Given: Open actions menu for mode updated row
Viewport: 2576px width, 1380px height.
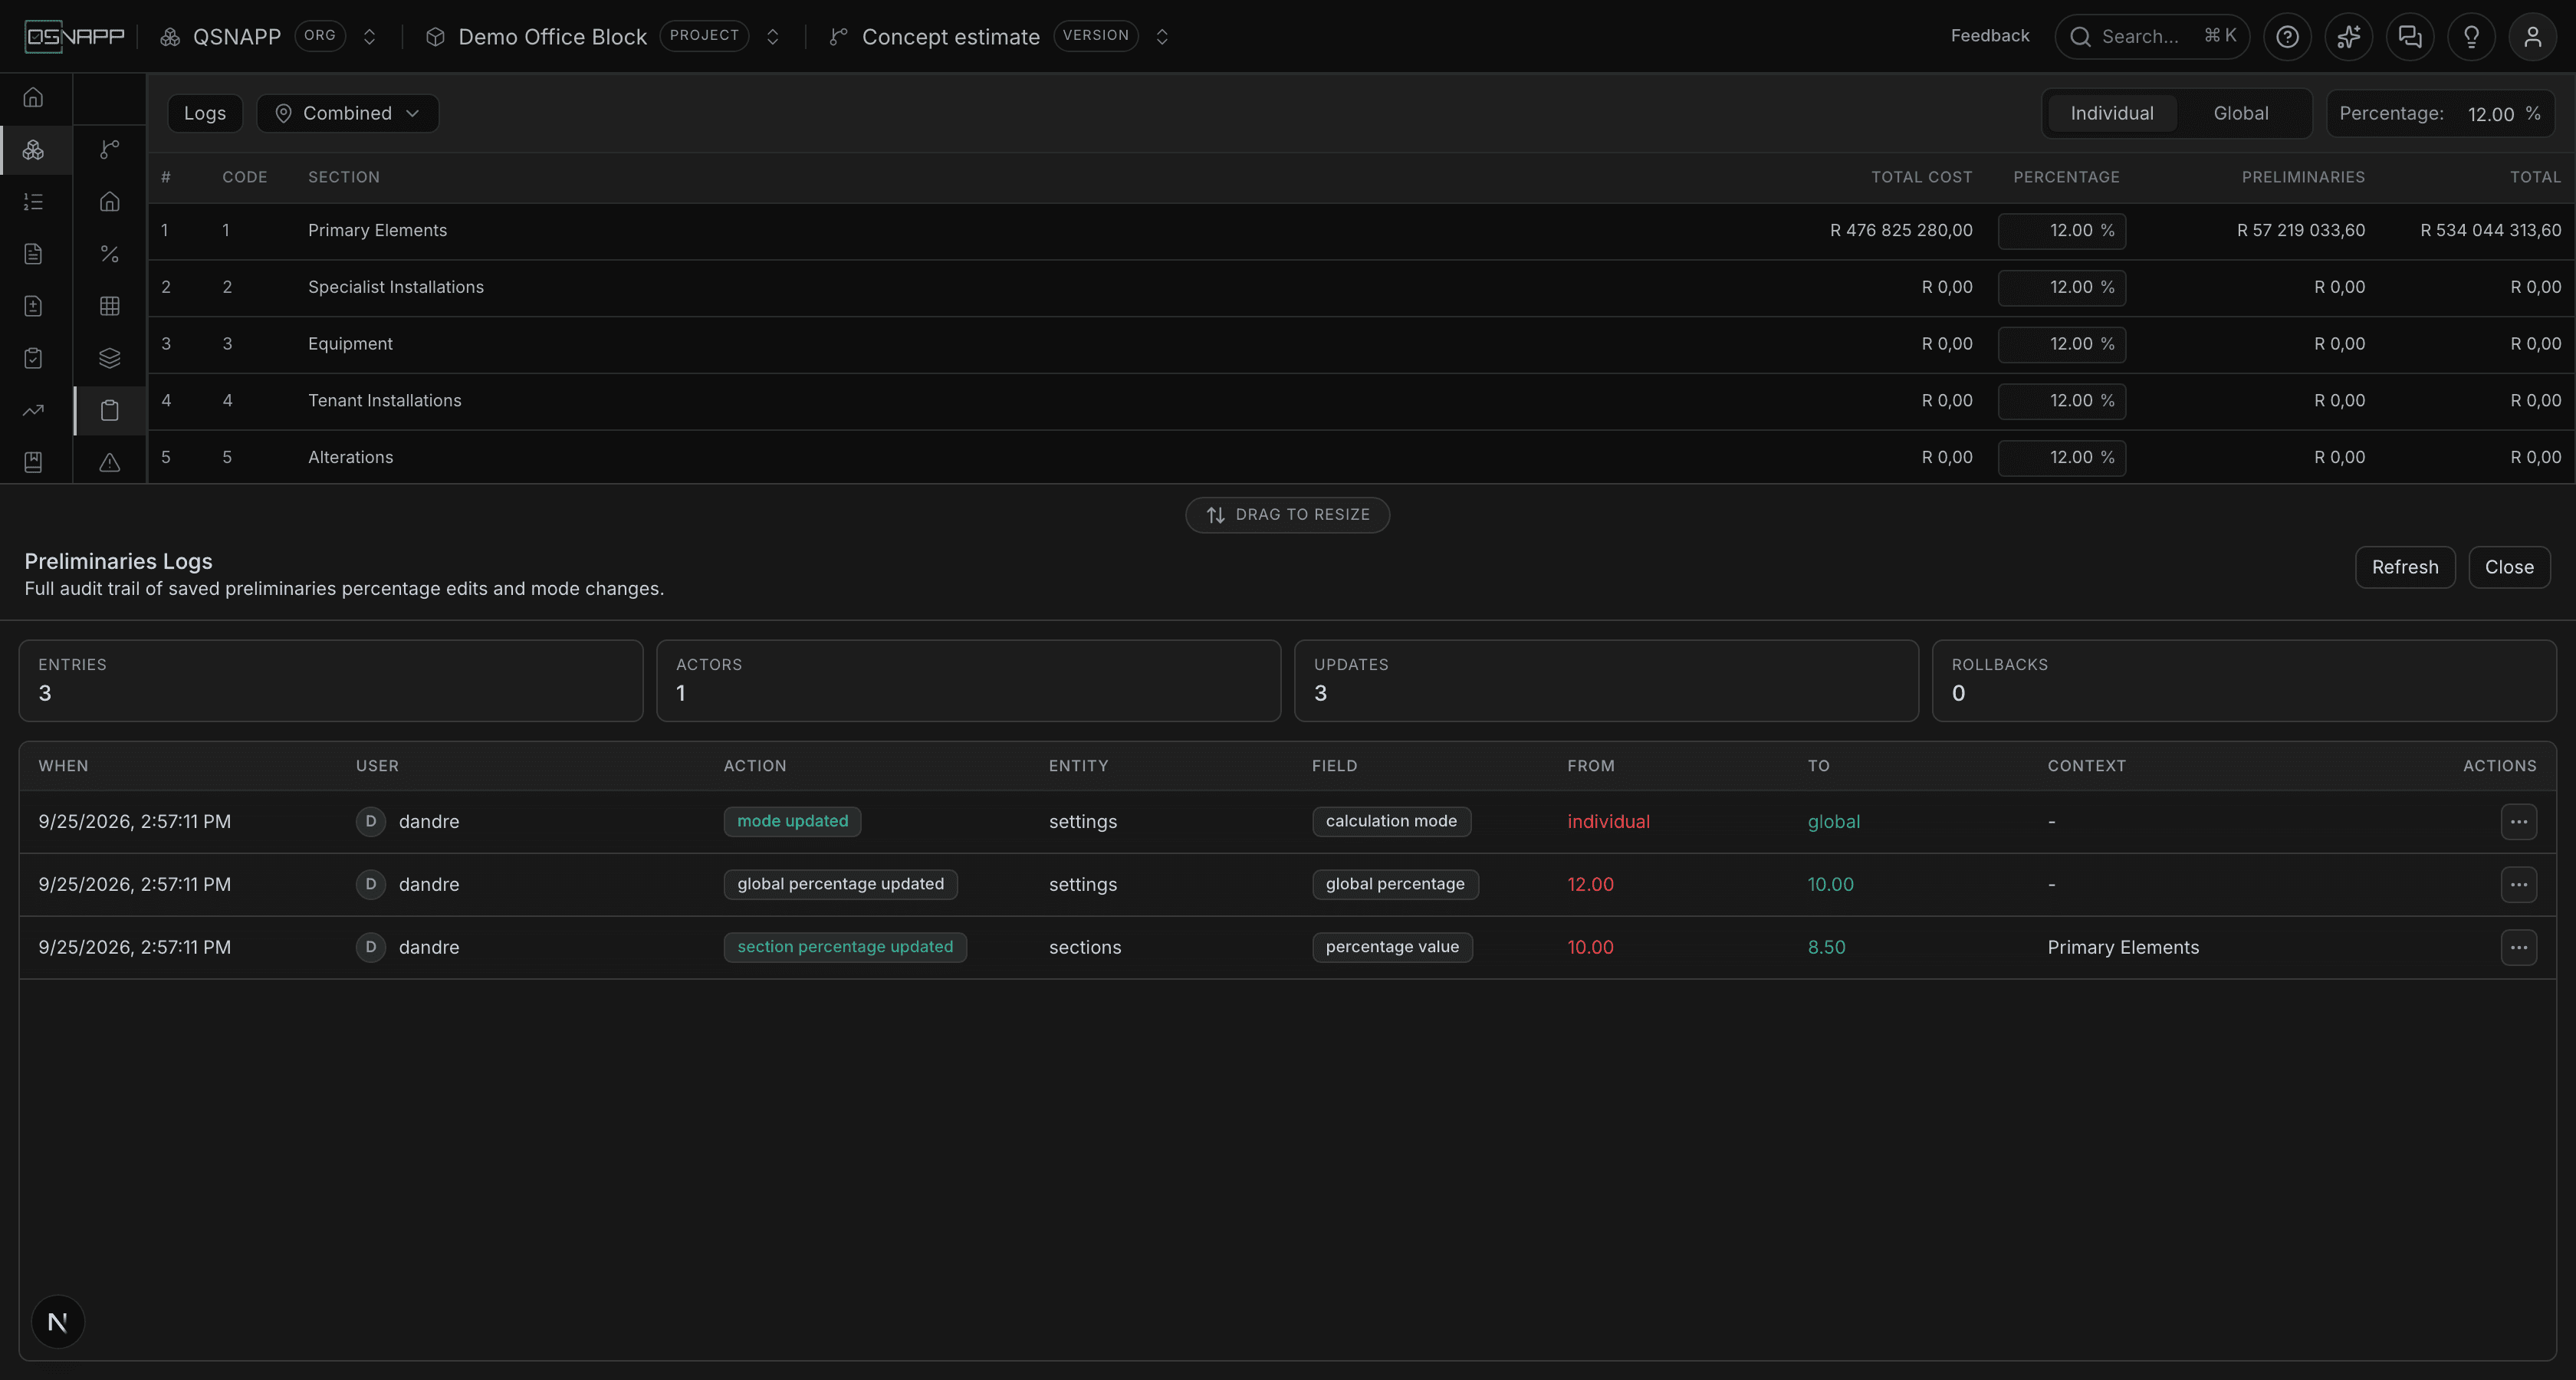Looking at the screenshot, I should point(2518,821).
